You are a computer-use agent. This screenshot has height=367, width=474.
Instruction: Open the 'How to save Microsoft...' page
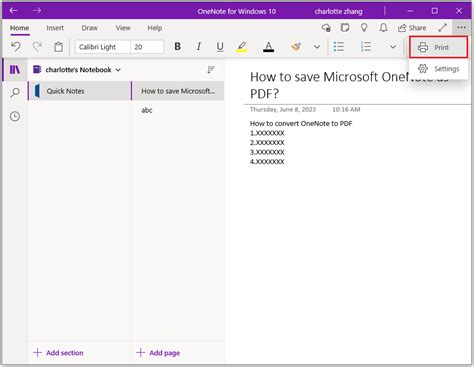pos(178,91)
